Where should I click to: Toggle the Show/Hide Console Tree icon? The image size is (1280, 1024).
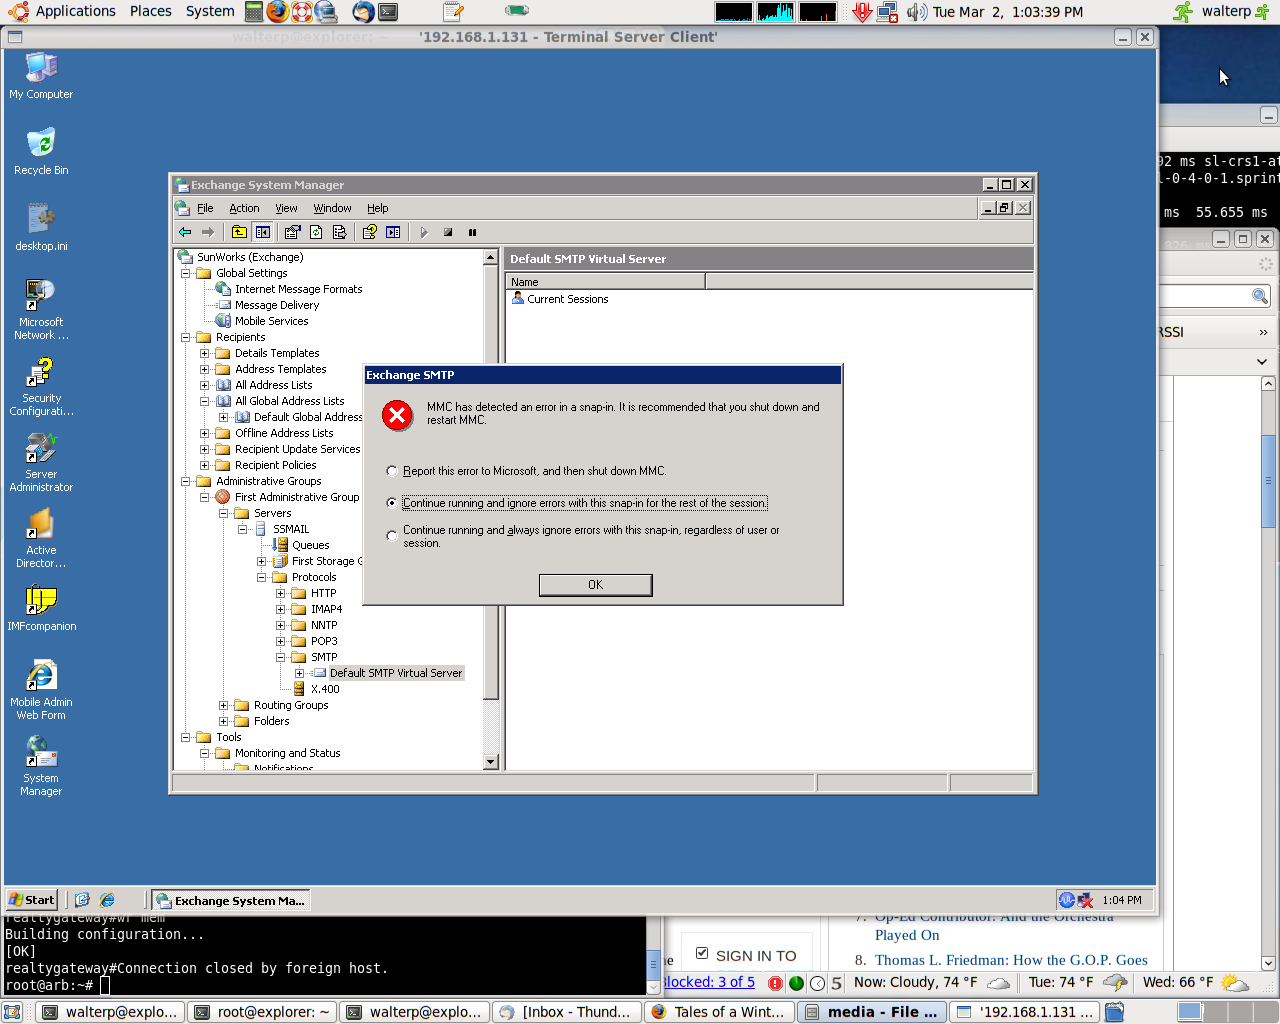pos(263,232)
